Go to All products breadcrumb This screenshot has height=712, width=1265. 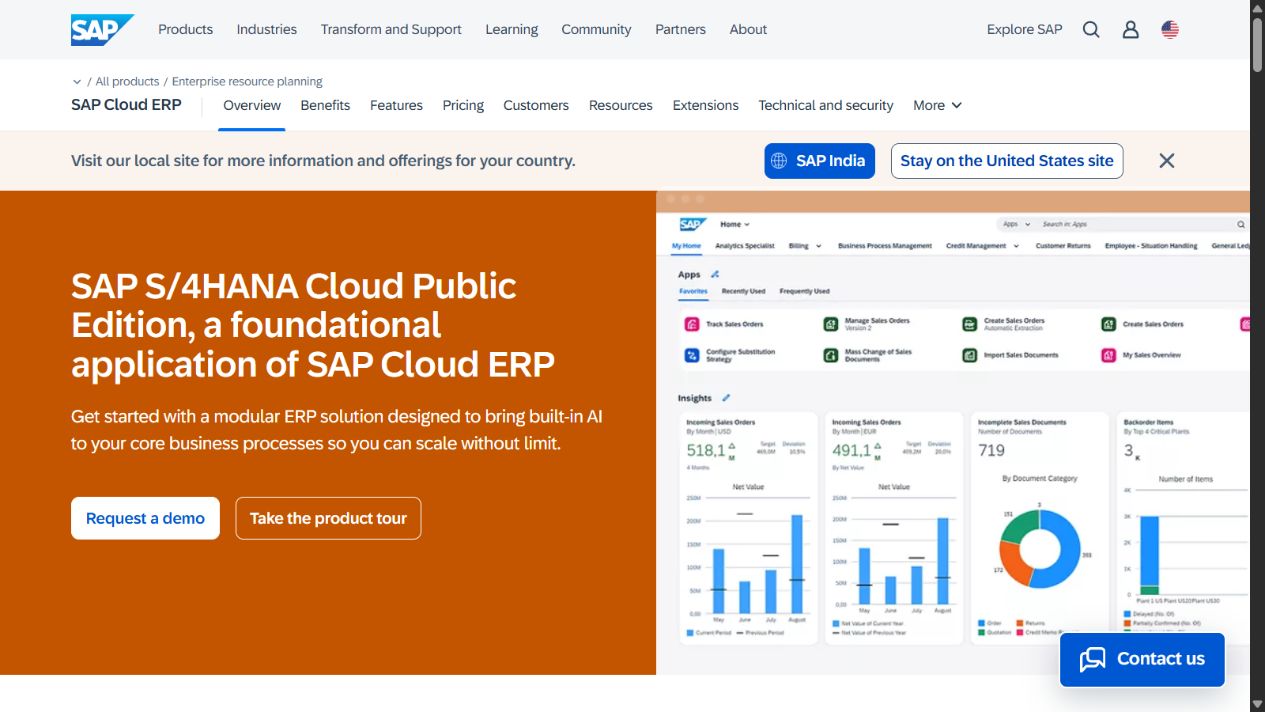click(127, 82)
